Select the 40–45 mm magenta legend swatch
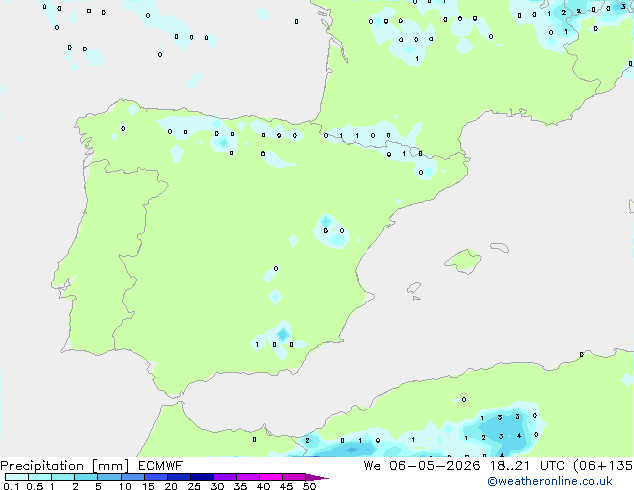The width and height of the screenshot is (634, 490). (x=271, y=477)
